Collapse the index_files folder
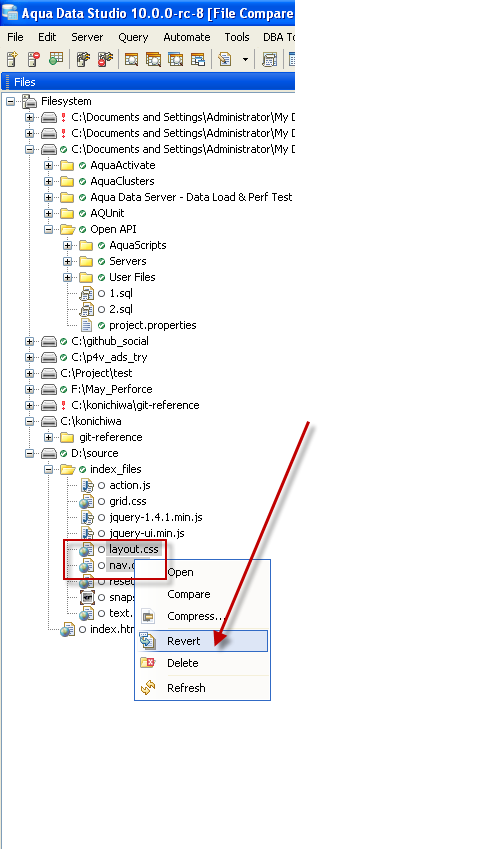Viewport: 490px width, 849px height. 49,469
